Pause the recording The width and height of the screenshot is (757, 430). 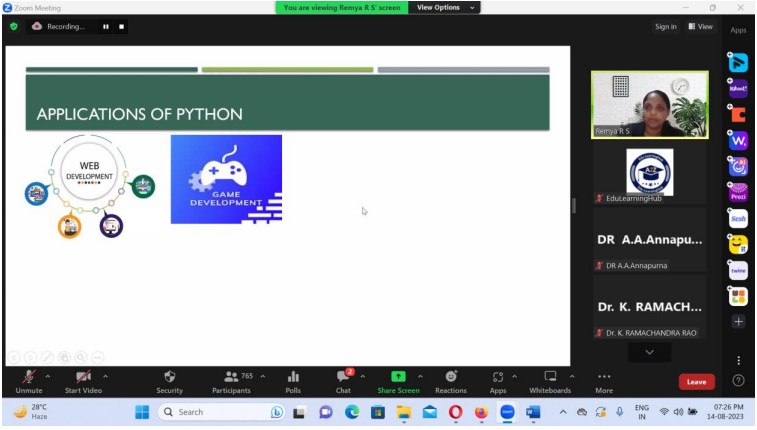105,27
